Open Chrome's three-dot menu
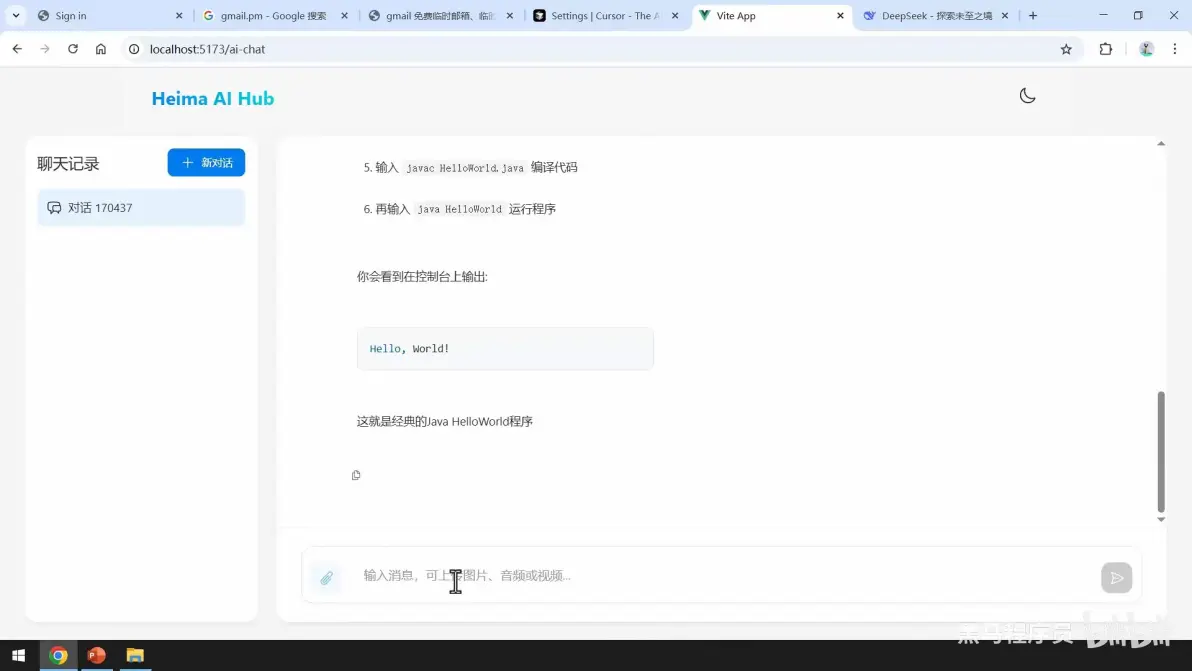The height and width of the screenshot is (671, 1192). click(x=1175, y=48)
